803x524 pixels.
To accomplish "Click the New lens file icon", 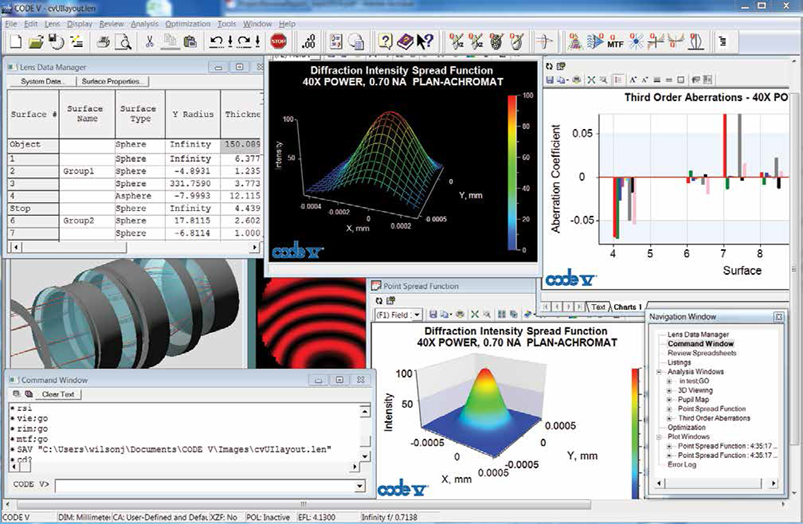I will pyautogui.click(x=16, y=41).
